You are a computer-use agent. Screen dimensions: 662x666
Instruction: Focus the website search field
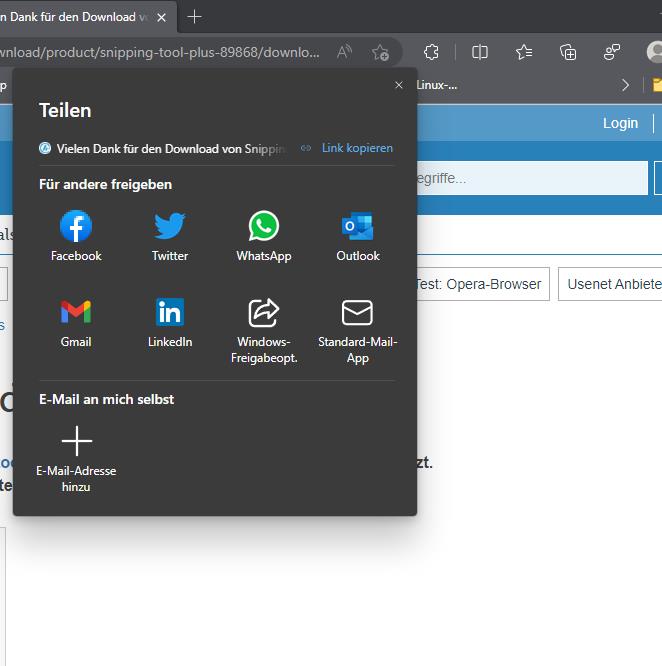pos(532,178)
